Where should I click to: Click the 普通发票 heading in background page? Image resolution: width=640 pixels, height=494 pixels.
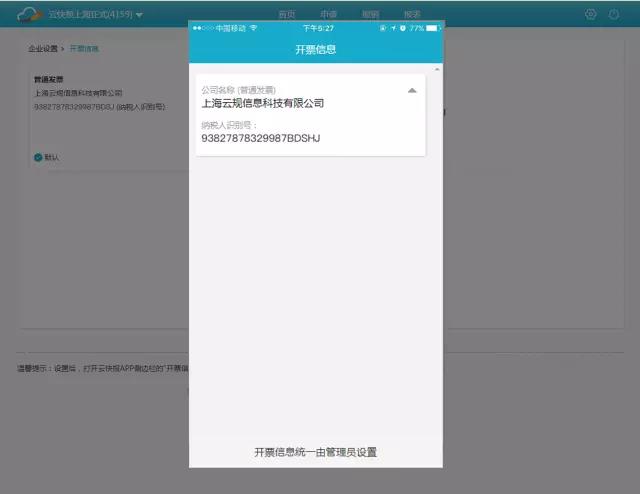tap(49, 79)
